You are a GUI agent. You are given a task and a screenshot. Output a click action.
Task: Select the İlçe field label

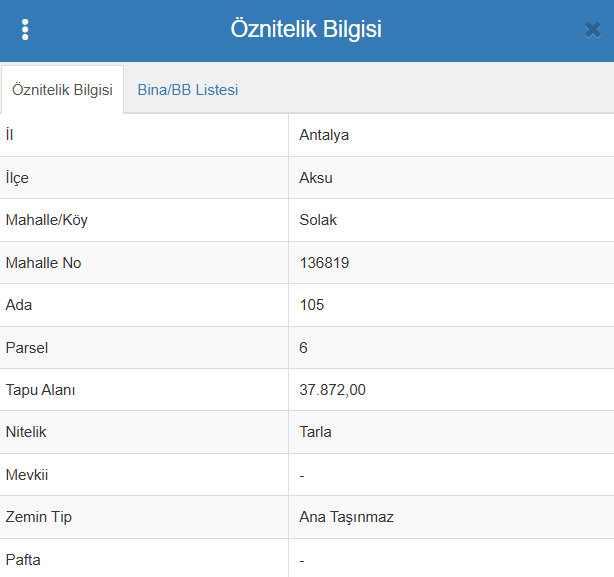pyautogui.click(x=17, y=178)
